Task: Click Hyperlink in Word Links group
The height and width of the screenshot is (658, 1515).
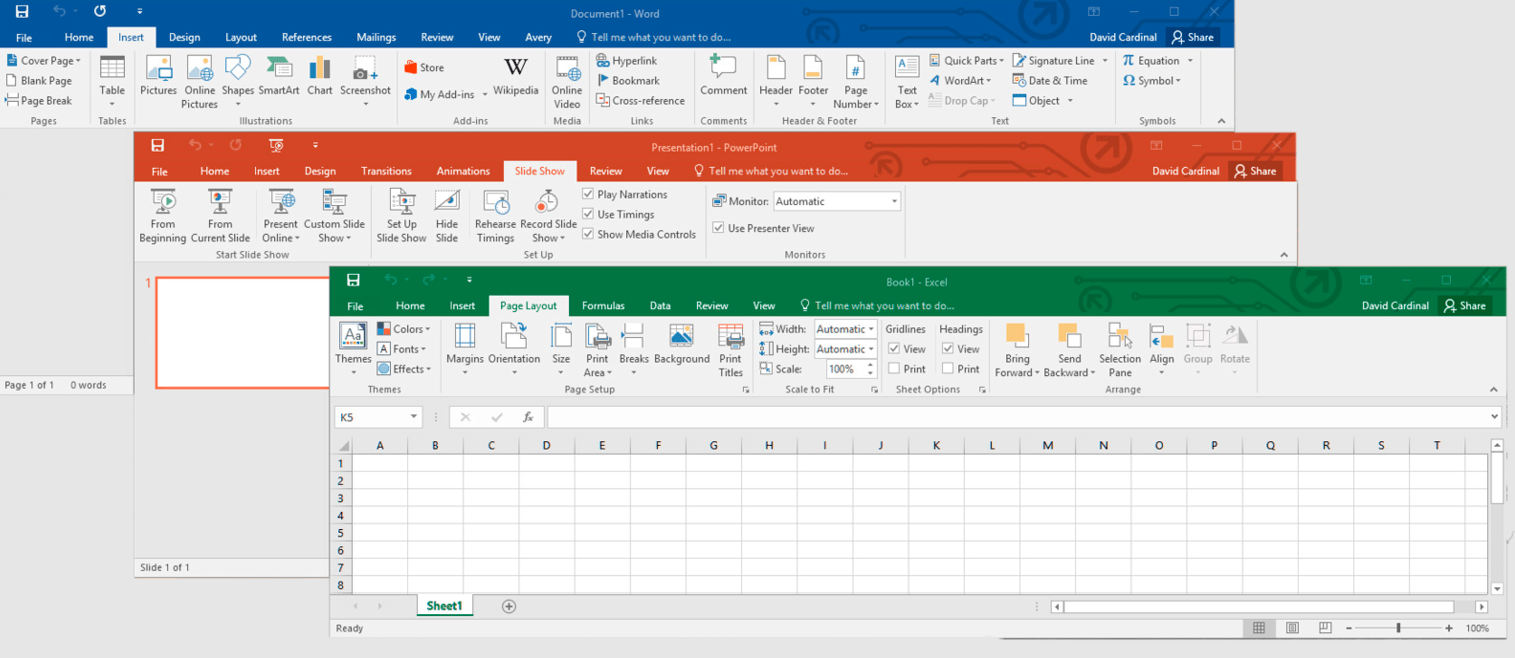Action: pyautogui.click(x=626, y=60)
